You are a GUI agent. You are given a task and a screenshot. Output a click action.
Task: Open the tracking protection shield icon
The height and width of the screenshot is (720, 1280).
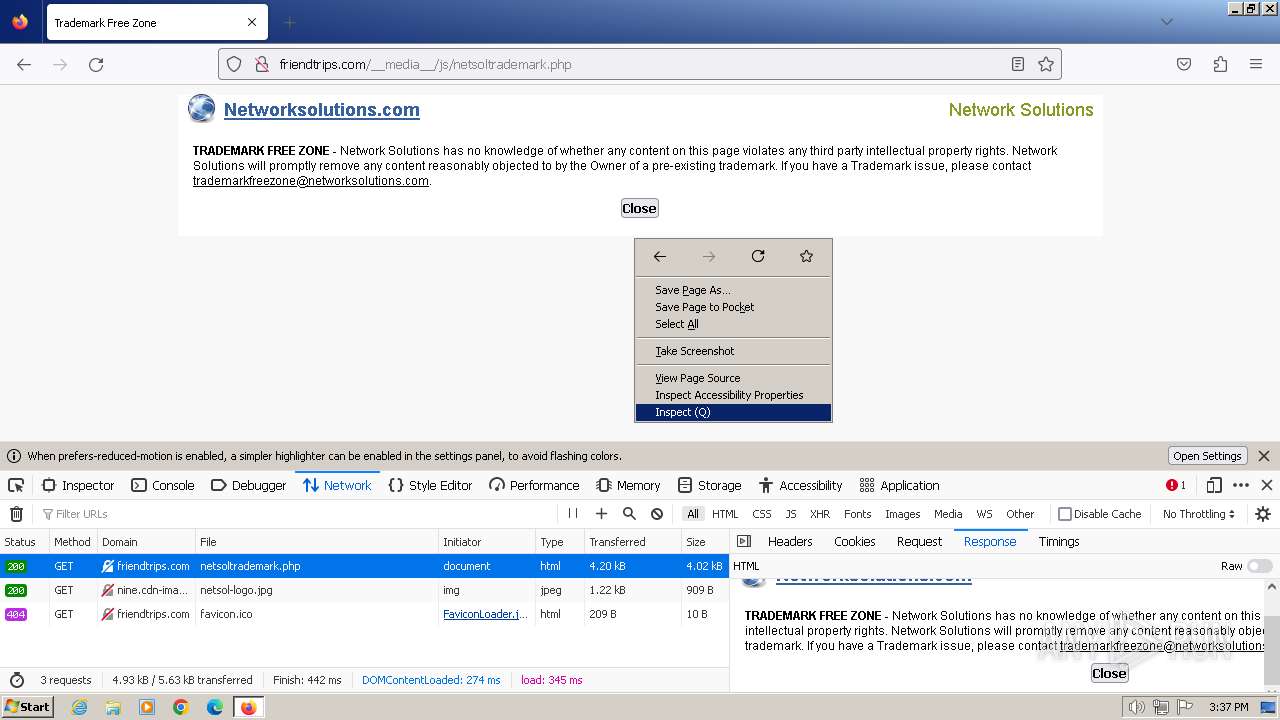tap(234, 64)
